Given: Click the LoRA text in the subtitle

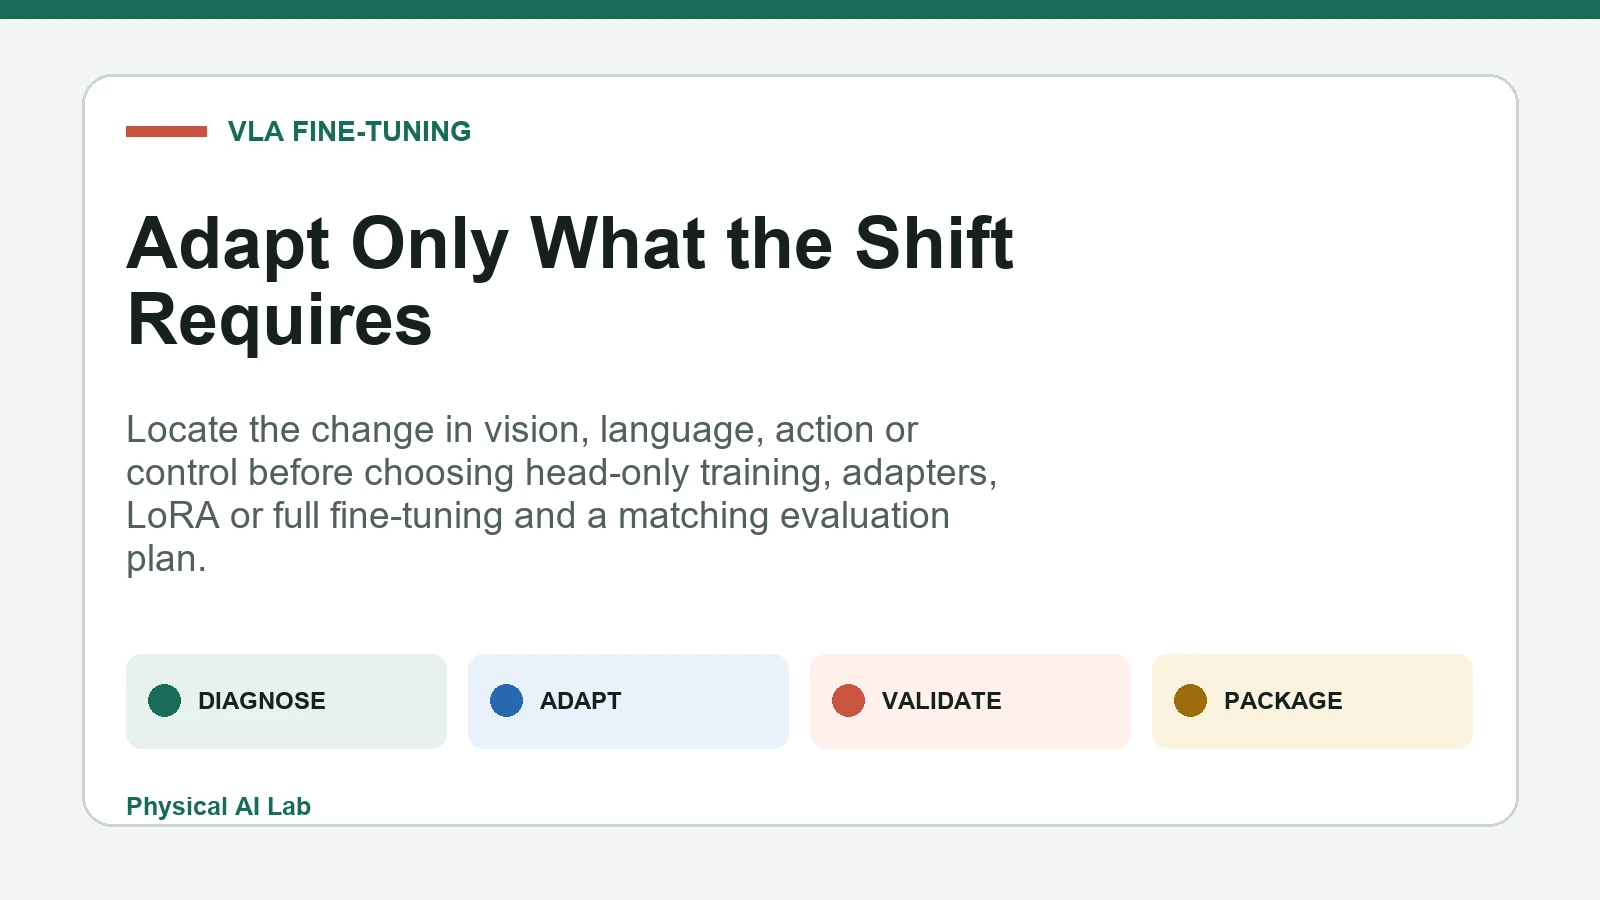Looking at the screenshot, I should pos(173,516).
